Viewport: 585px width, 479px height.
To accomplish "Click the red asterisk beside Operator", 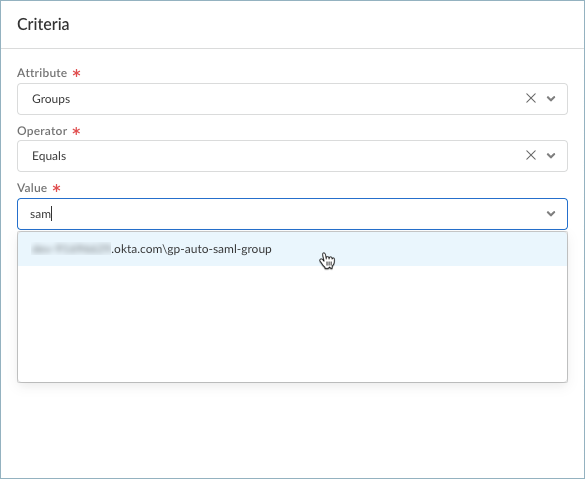I will tap(76, 131).
